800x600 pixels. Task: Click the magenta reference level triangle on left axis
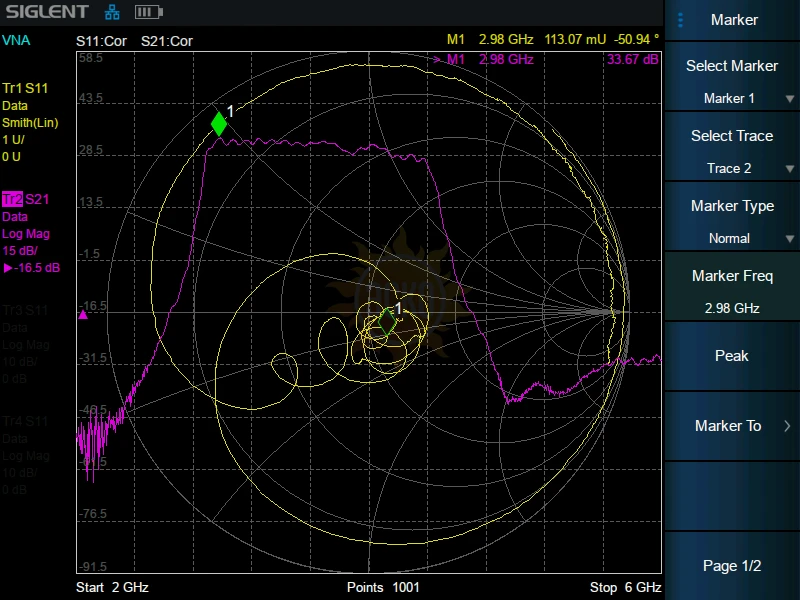click(83, 315)
